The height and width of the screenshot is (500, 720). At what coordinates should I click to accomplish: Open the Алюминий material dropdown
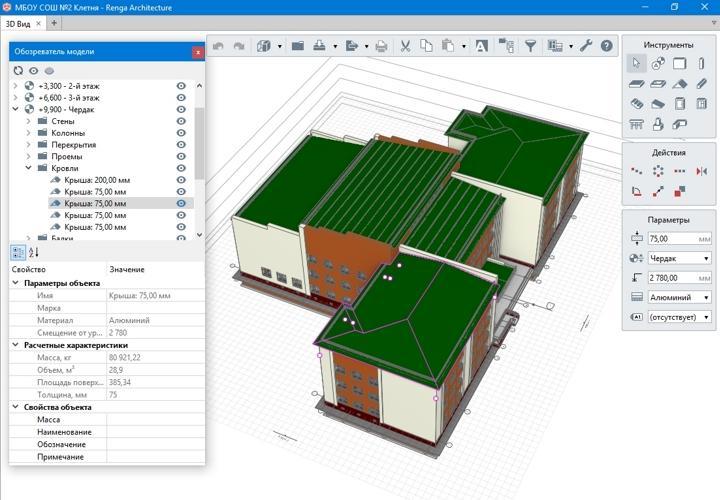click(680, 298)
